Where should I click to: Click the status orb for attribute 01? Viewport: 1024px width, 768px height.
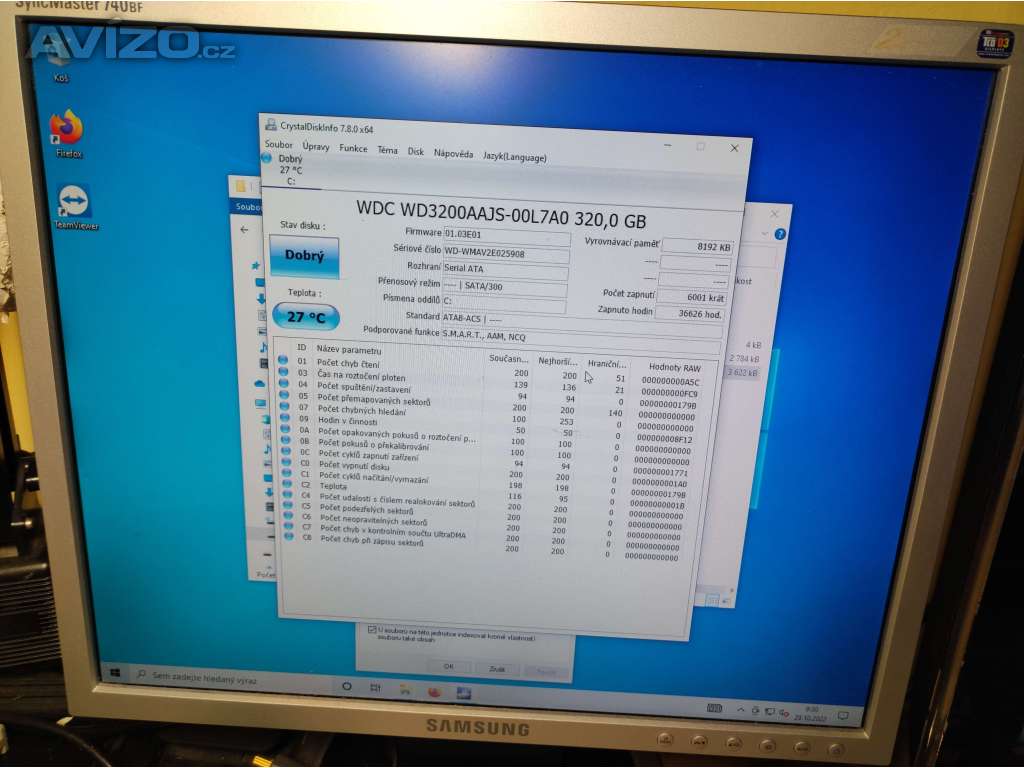[283, 360]
